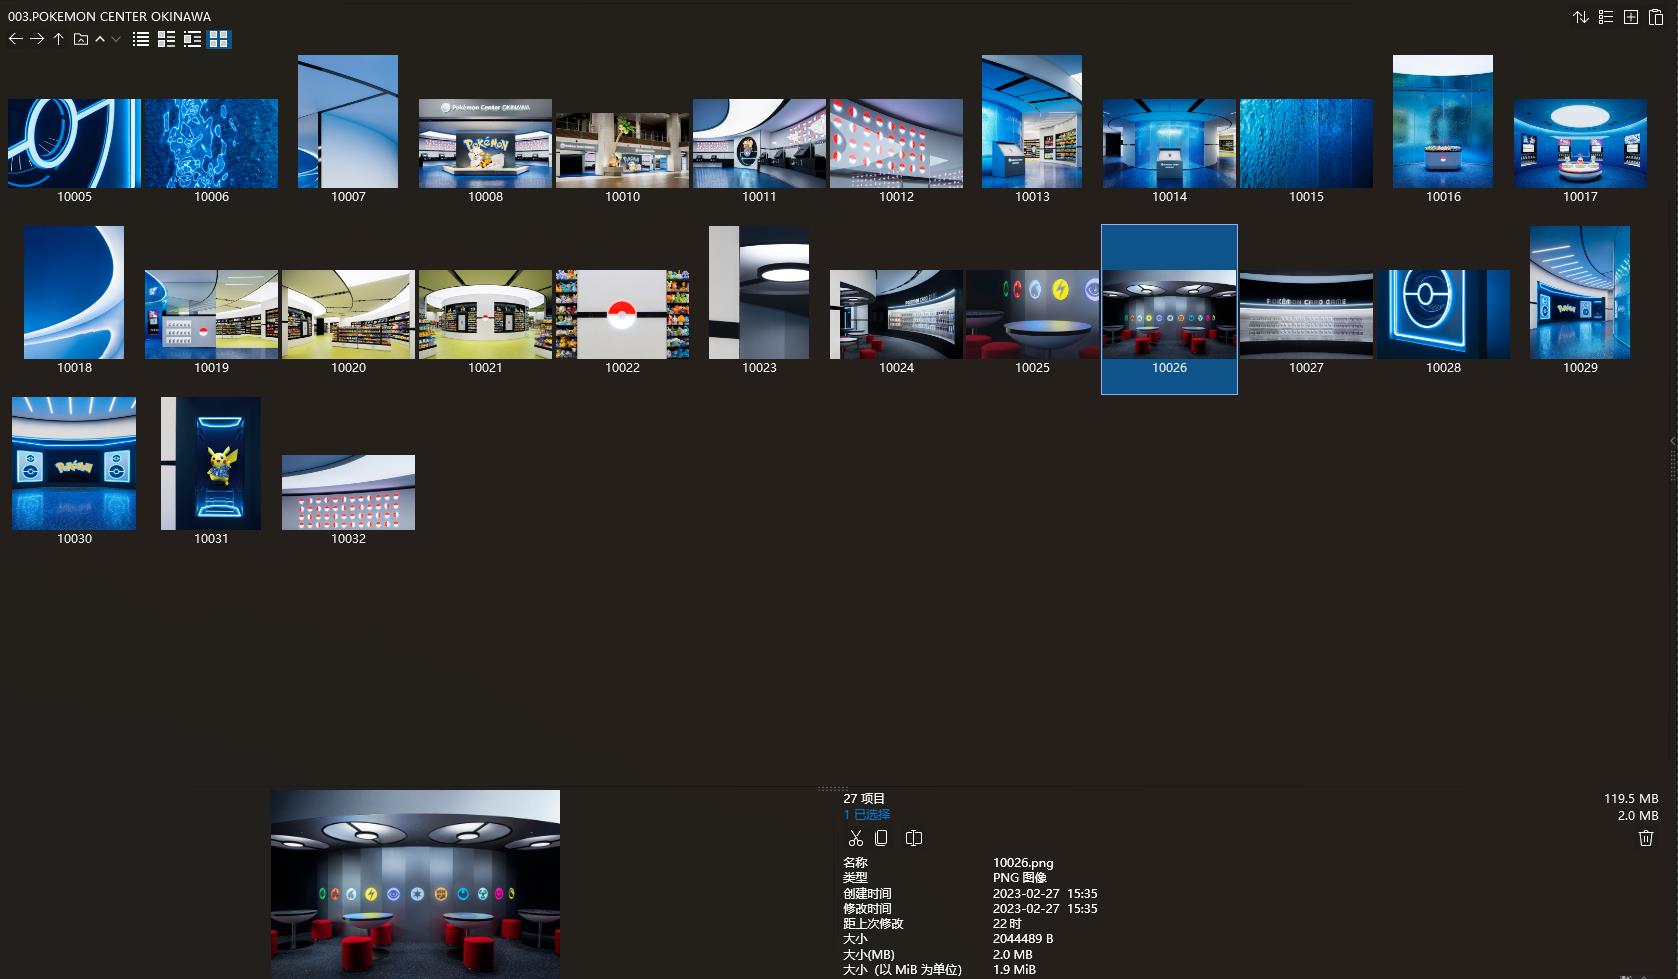Select thumbnail 10019
The image size is (1678, 979).
pyautogui.click(x=211, y=314)
